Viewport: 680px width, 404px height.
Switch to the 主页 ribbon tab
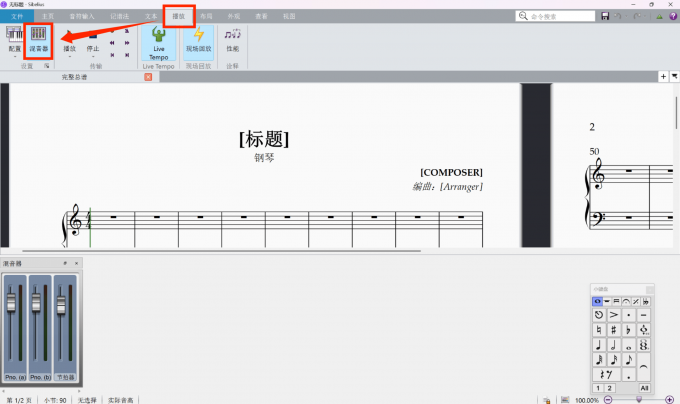[48, 16]
